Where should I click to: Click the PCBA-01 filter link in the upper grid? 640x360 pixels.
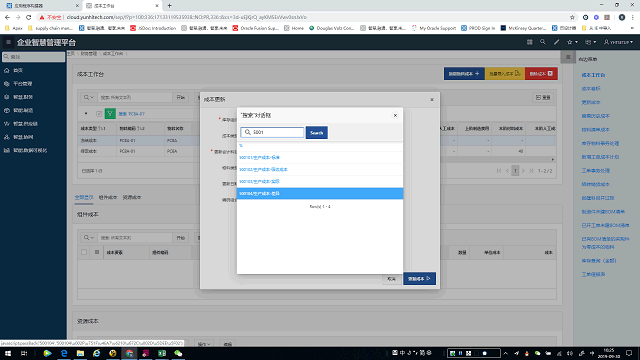[131, 114]
